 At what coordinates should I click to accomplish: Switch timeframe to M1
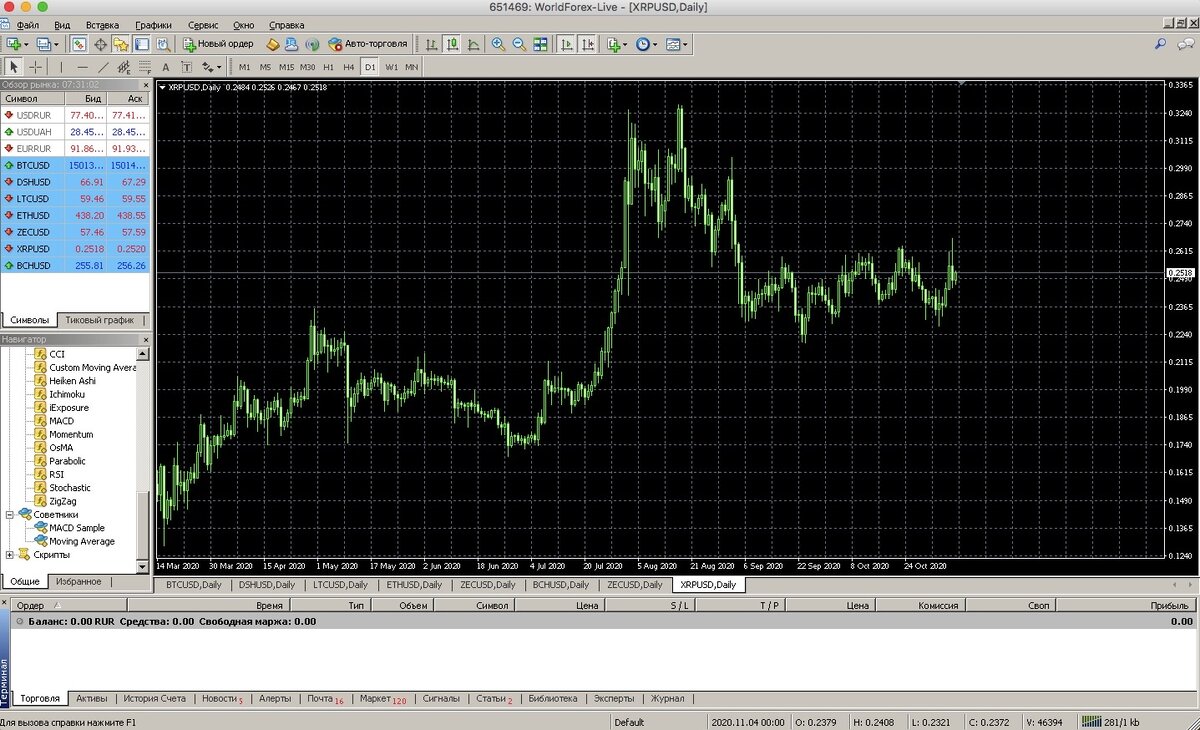point(244,67)
